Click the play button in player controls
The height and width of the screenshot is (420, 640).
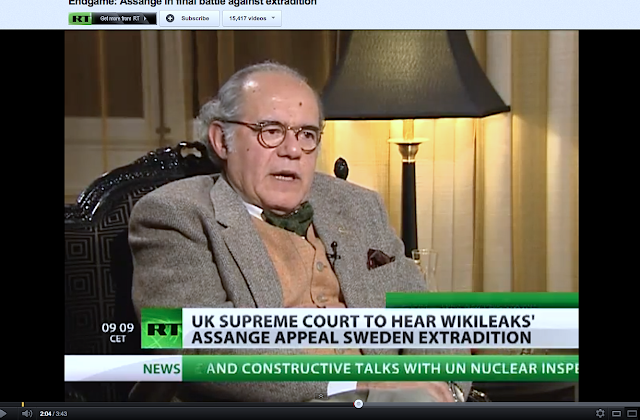tap(3, 413)
